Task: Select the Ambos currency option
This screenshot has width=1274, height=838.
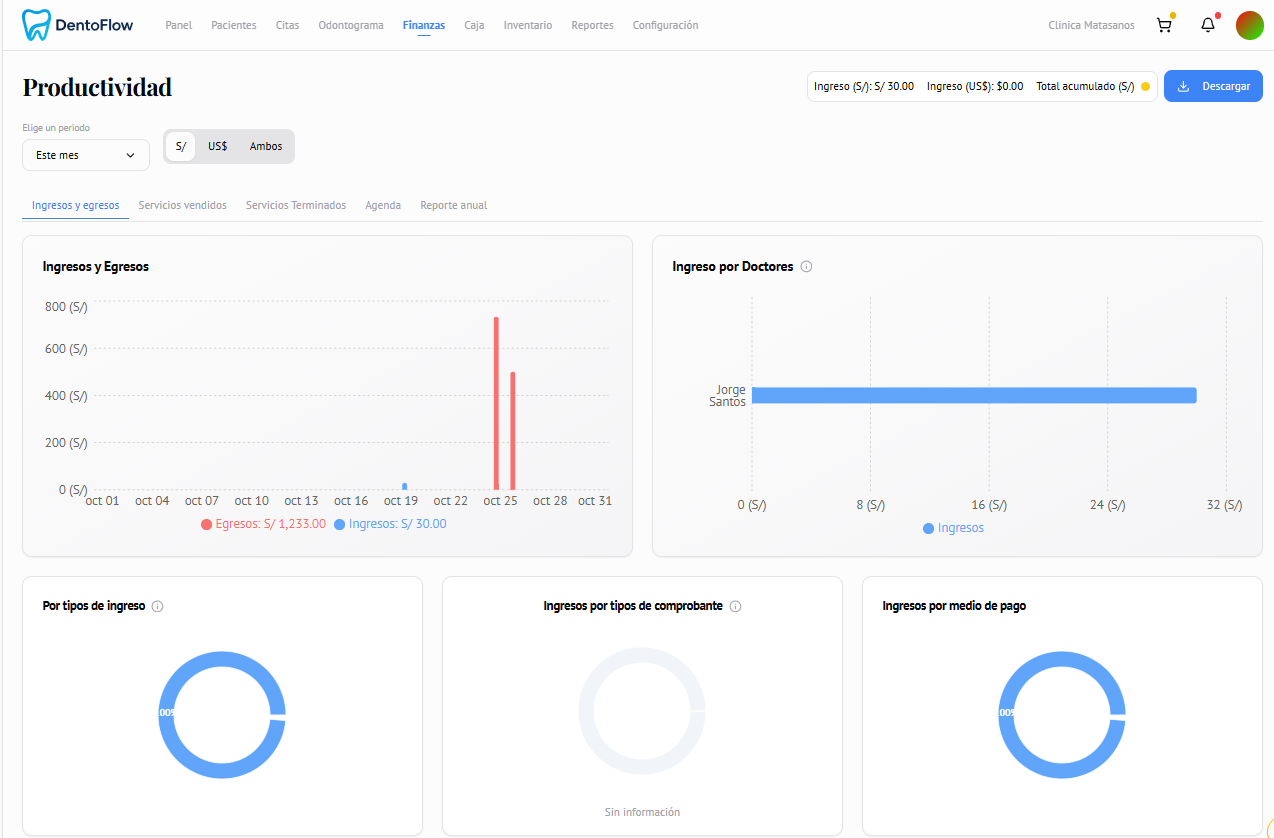Action: click(265, 146)
